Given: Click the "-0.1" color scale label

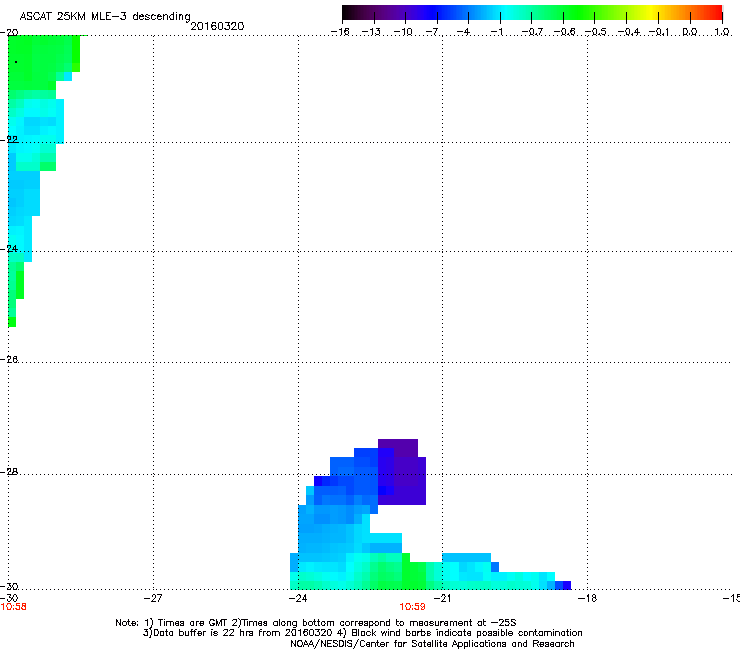Looking at the screenshot, I should [659, 32].
